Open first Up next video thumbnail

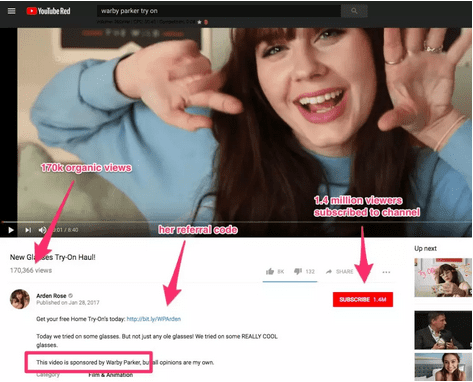tap(443, 277)
